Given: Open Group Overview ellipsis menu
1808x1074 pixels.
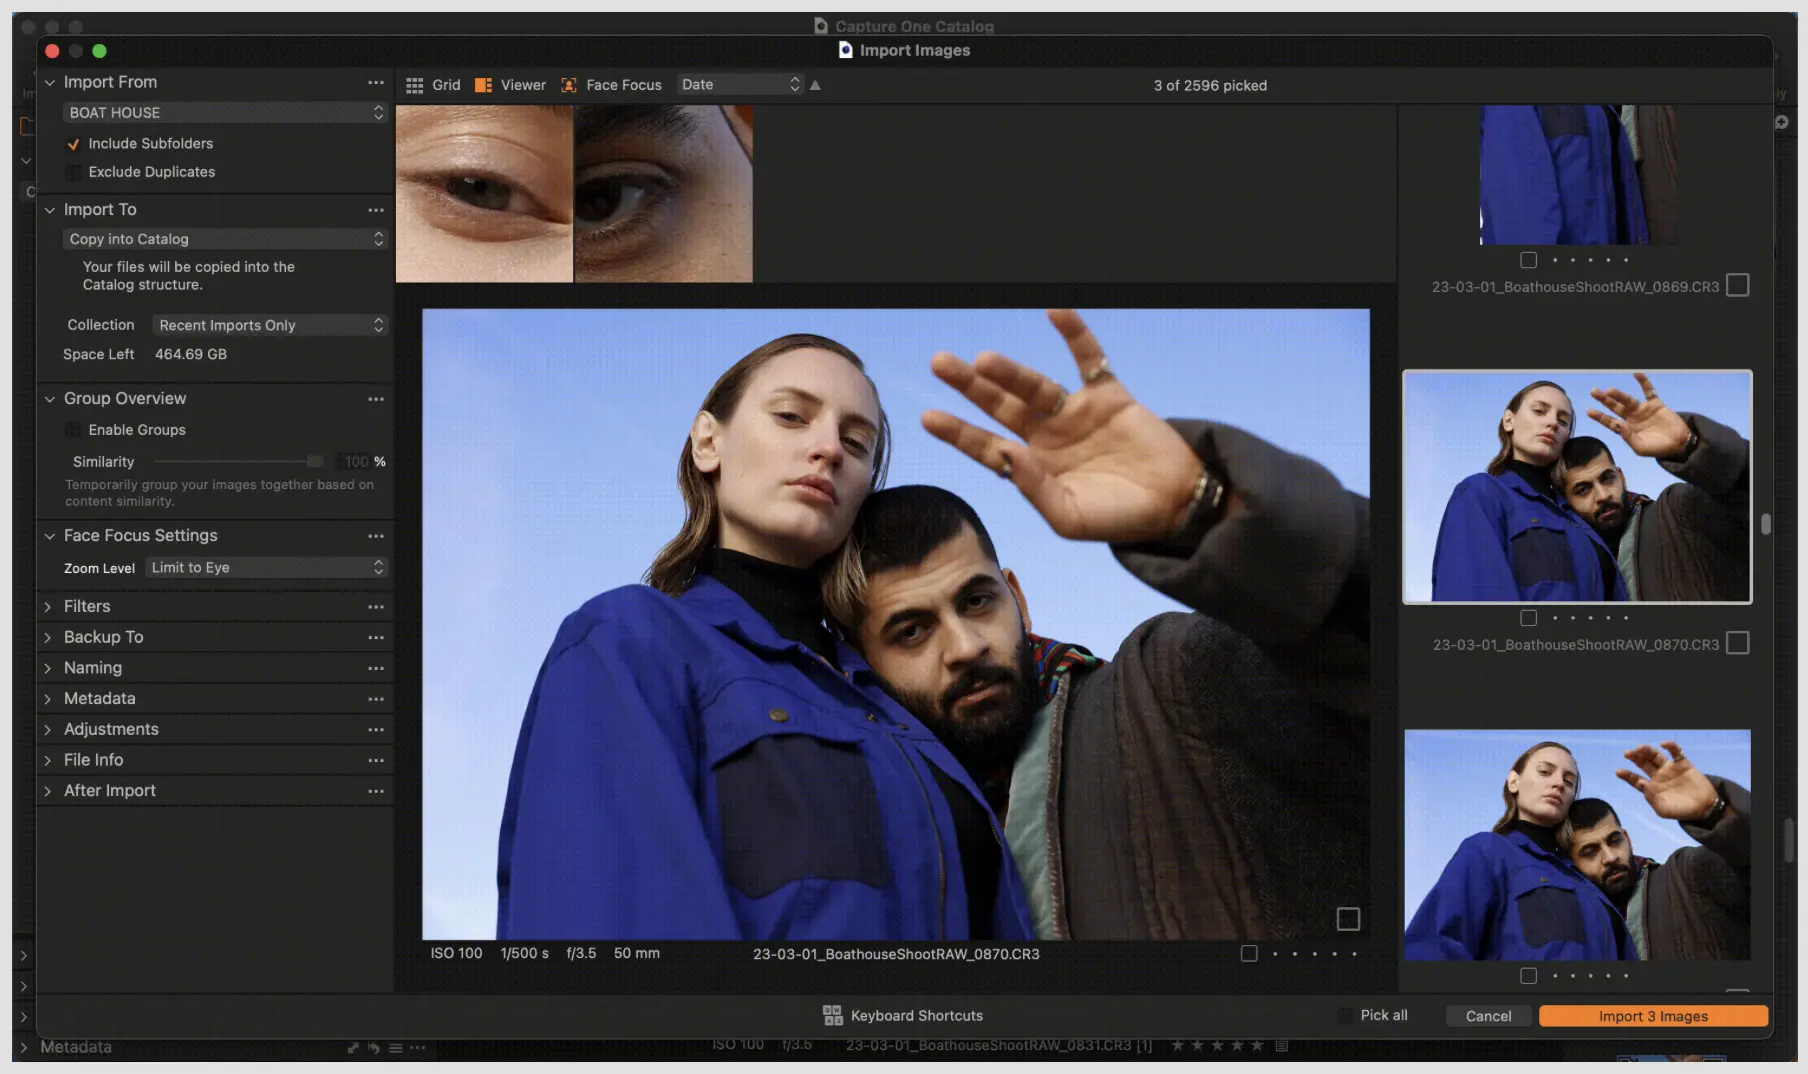Looking at the screenshot, I should coord(375,399).
